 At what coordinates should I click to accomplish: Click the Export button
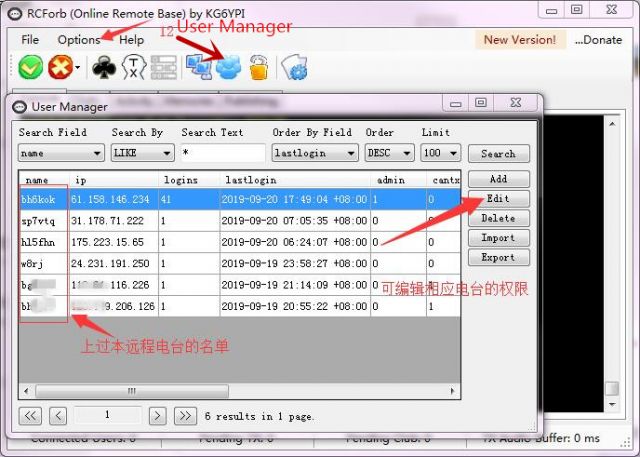pyautogui.click(x=499, y=257)
